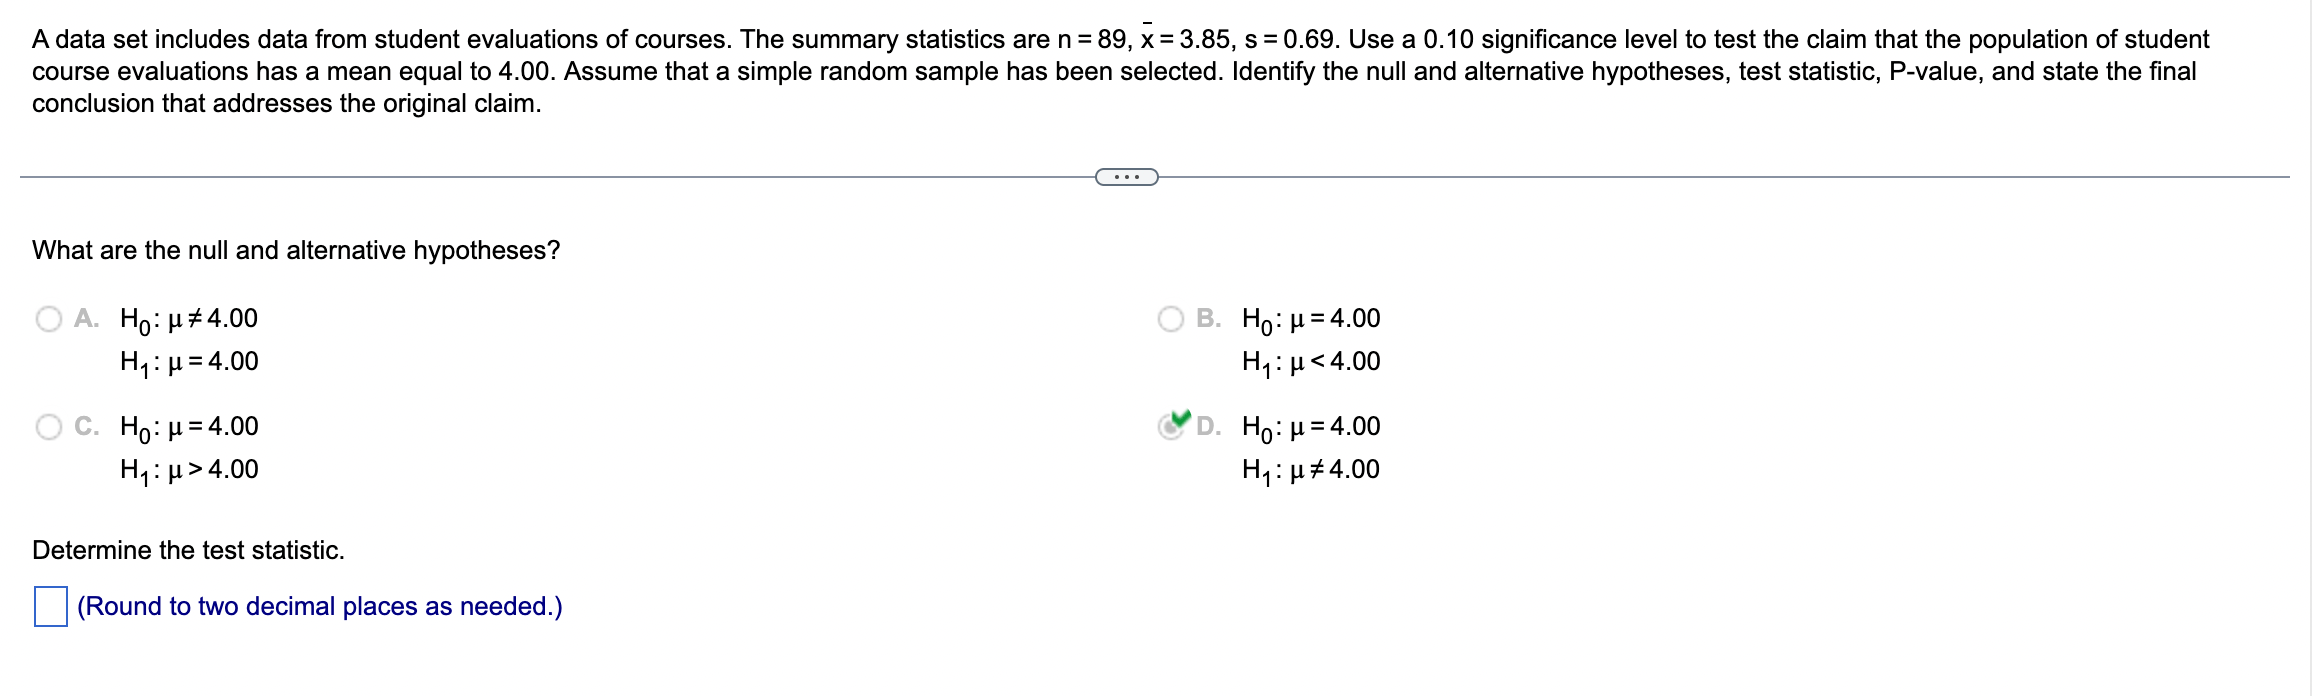The height and width of the screenshot is (696, 2312).
Task: Click the letter label 'D.'
Action: [1209, 427]
